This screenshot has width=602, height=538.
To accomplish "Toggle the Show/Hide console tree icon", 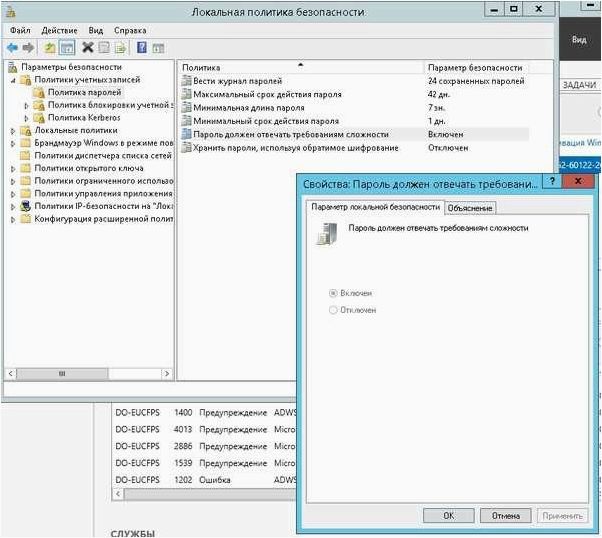I will coord(67,48).
